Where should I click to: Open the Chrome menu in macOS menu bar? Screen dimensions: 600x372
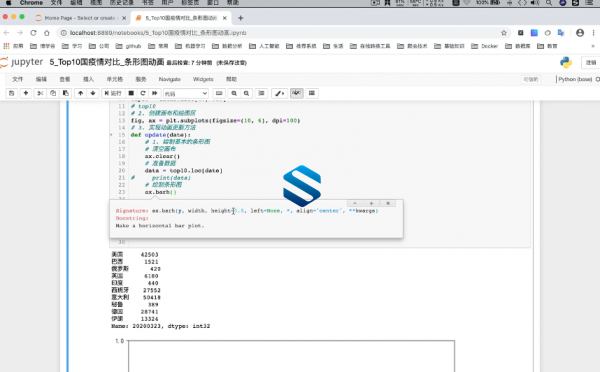coord(31,3)
